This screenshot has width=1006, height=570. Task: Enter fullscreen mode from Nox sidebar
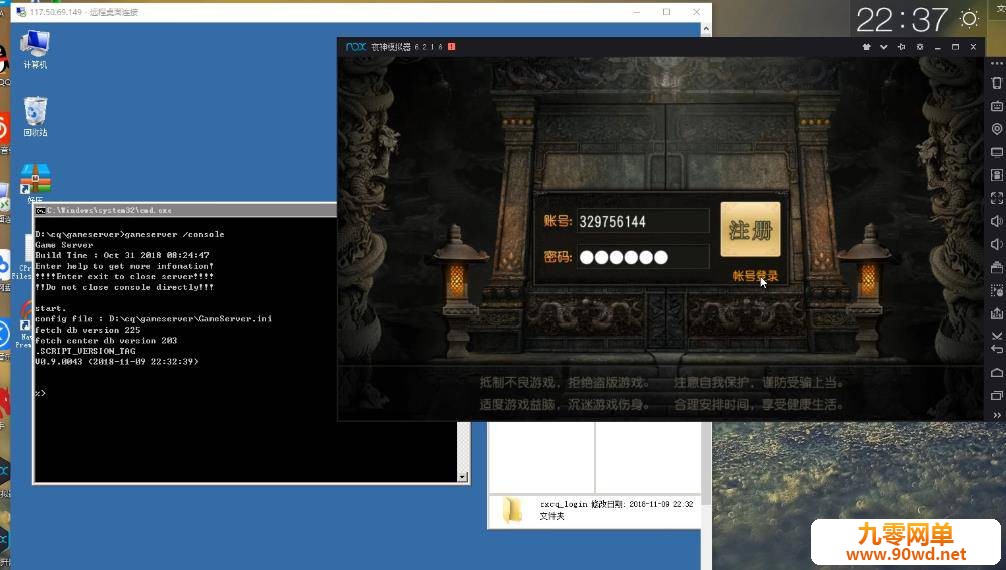[x=996, y=198]
